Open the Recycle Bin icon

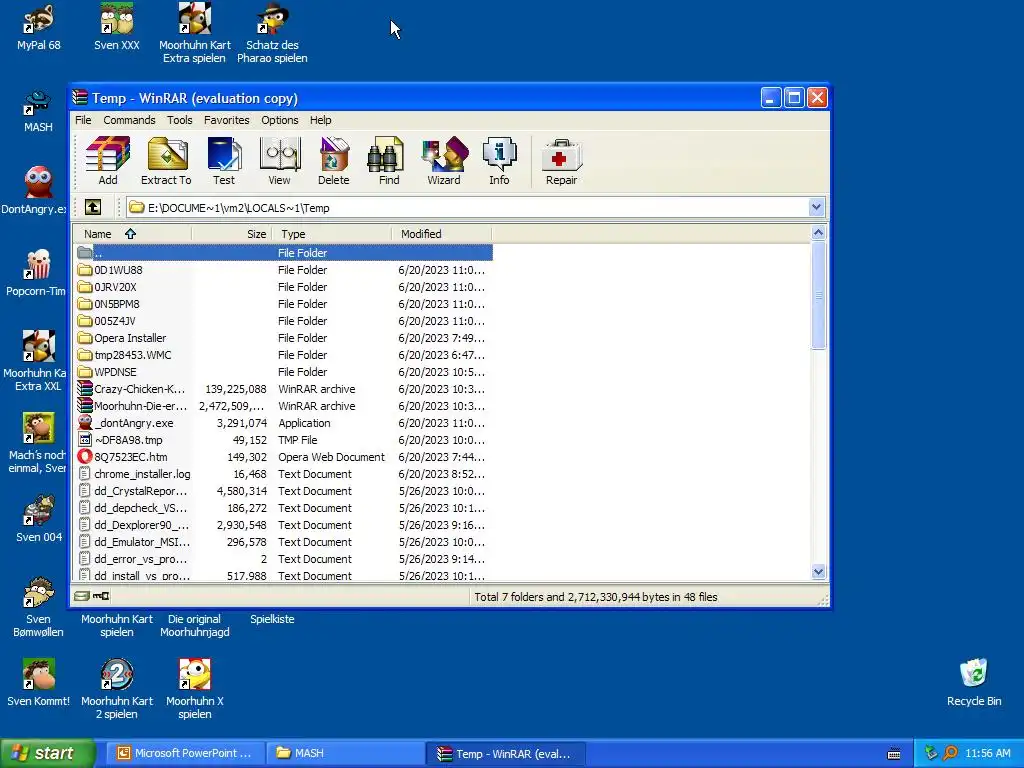click(x=974, y=683)
